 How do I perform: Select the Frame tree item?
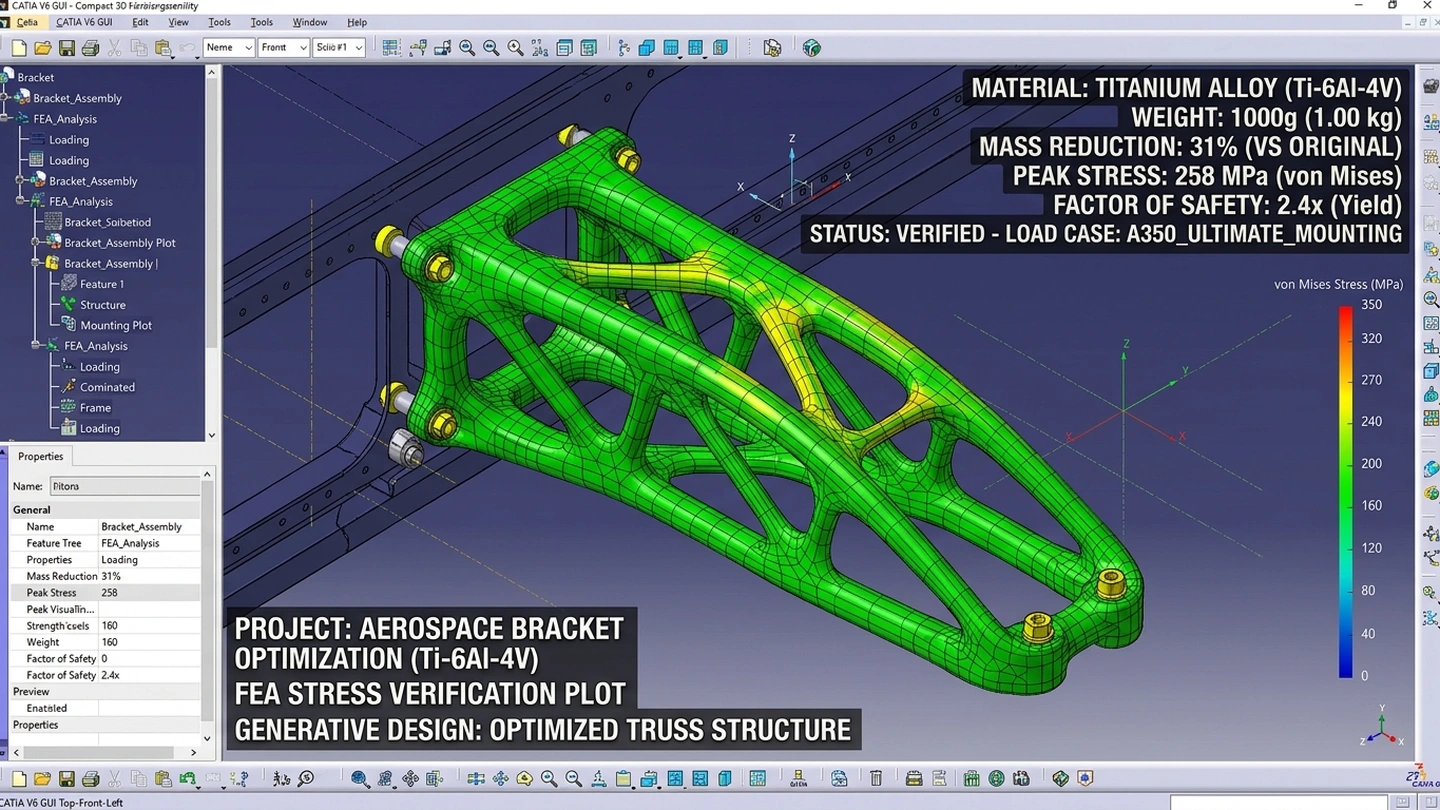pyautogui.click(x=95, y=408)
